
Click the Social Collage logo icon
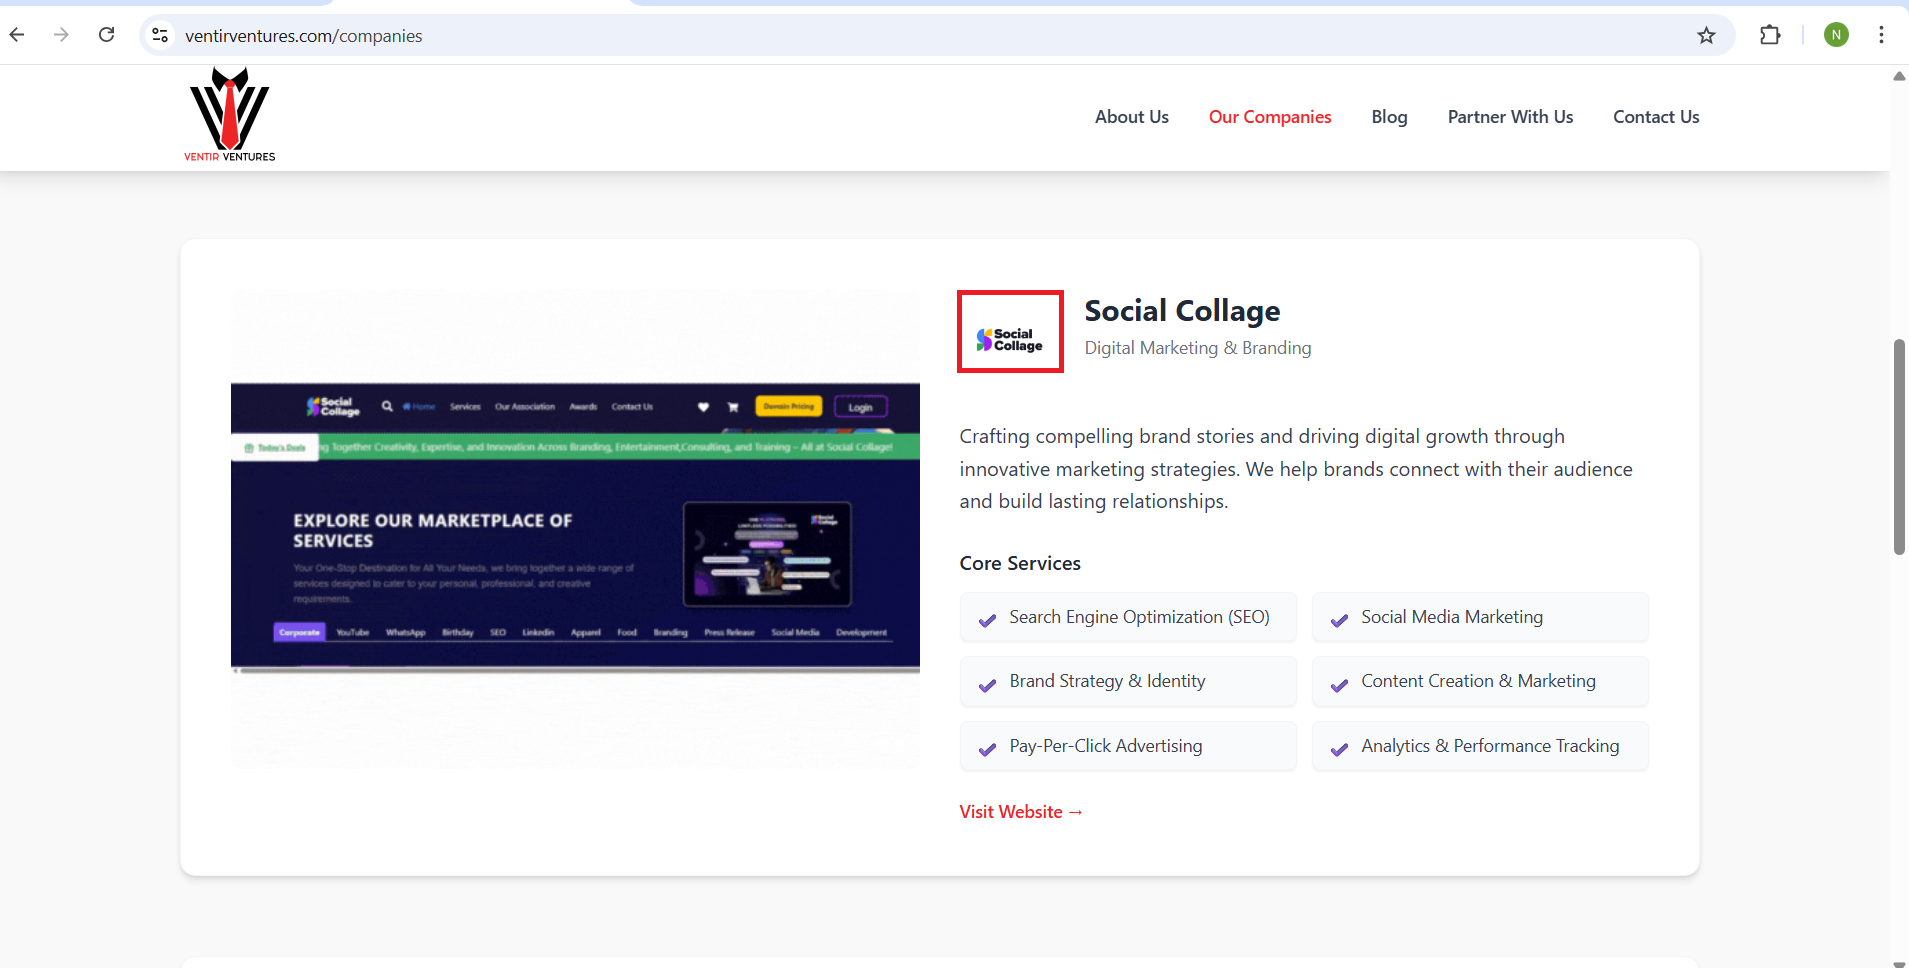coord(1010,332)
